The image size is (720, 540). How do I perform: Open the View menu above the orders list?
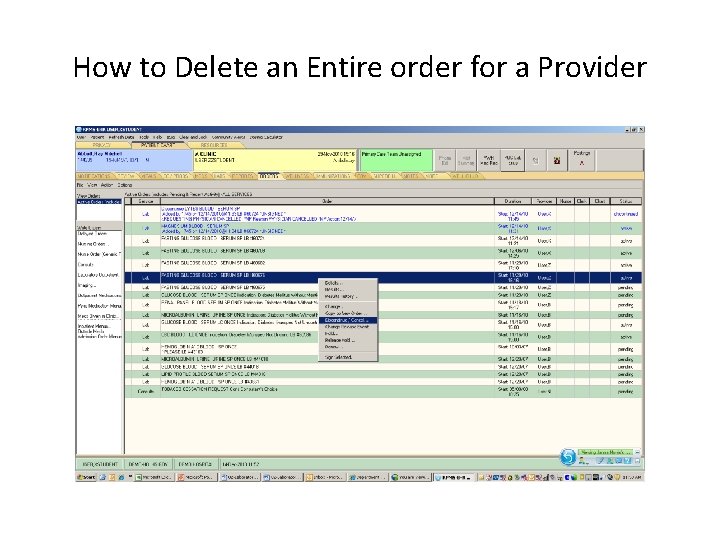pos(92,185)
